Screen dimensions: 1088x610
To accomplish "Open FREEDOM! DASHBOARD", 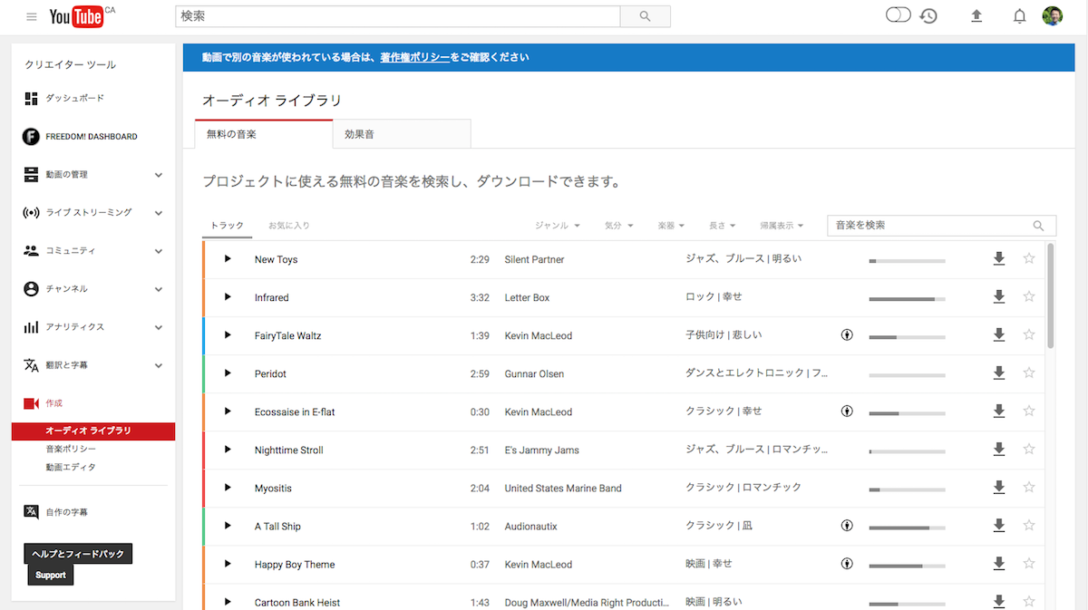I will (93, 137).
